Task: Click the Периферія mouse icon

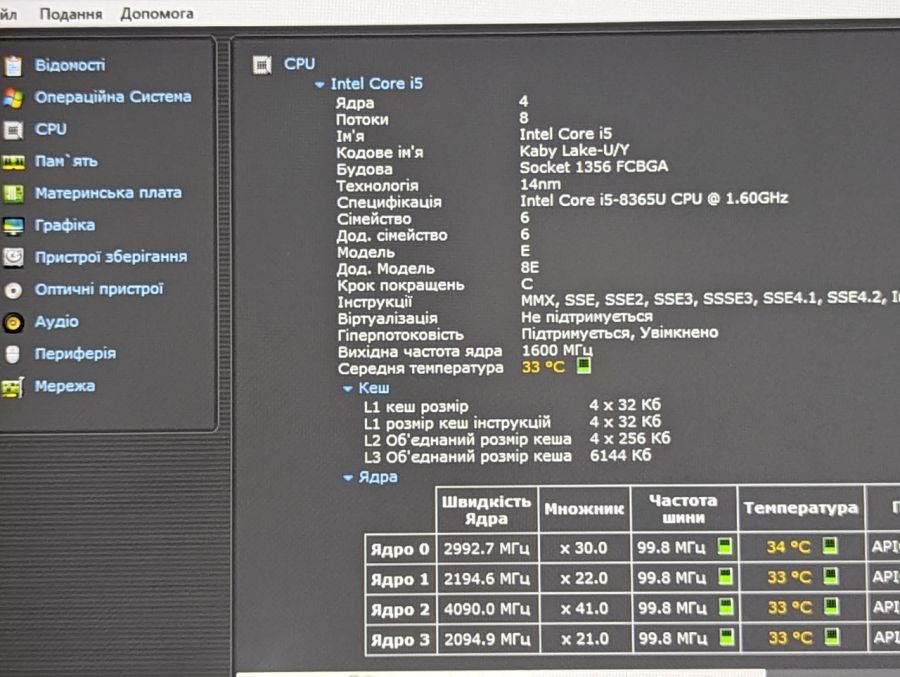Action: pyautogui.click(x=13, y=354)
